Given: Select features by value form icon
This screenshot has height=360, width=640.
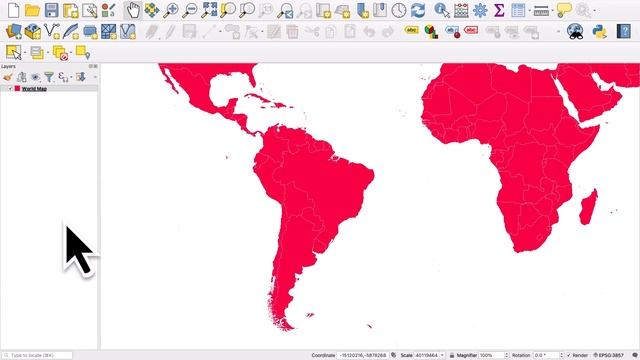Looking at the screenshot, I should [37, 53].
